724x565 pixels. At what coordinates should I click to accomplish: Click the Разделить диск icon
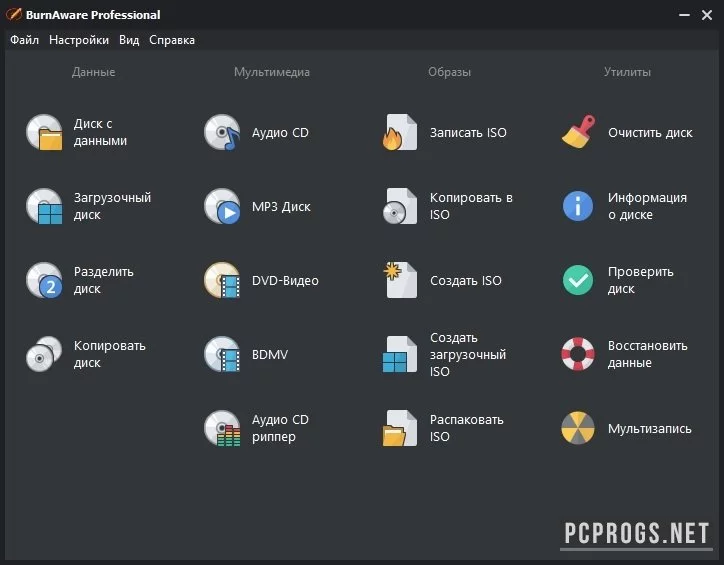pos(44,280)
